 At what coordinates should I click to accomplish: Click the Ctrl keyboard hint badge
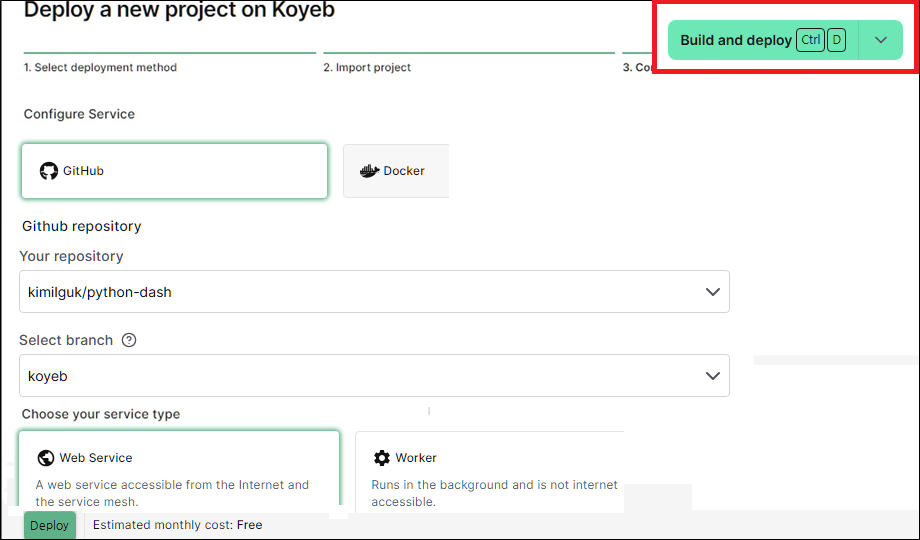[810, 40]
